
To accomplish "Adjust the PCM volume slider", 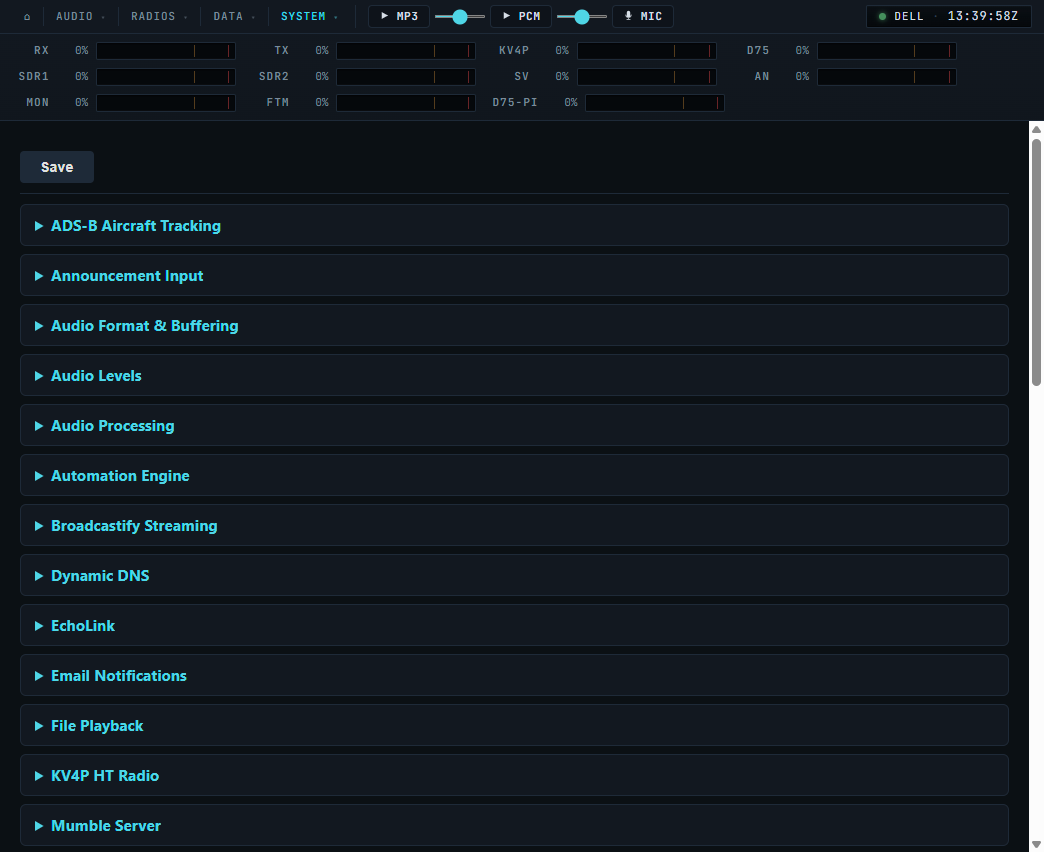I will pos(582,17).
